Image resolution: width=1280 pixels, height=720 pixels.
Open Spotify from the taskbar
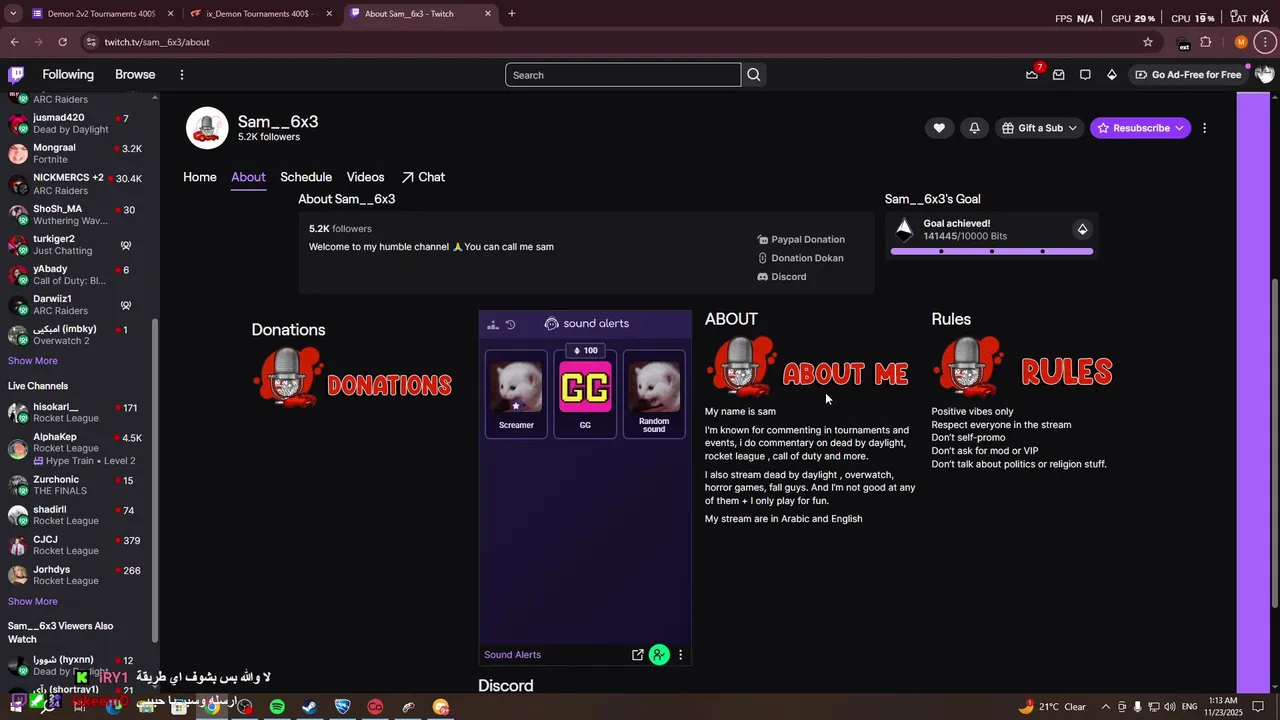pos(277,707)
